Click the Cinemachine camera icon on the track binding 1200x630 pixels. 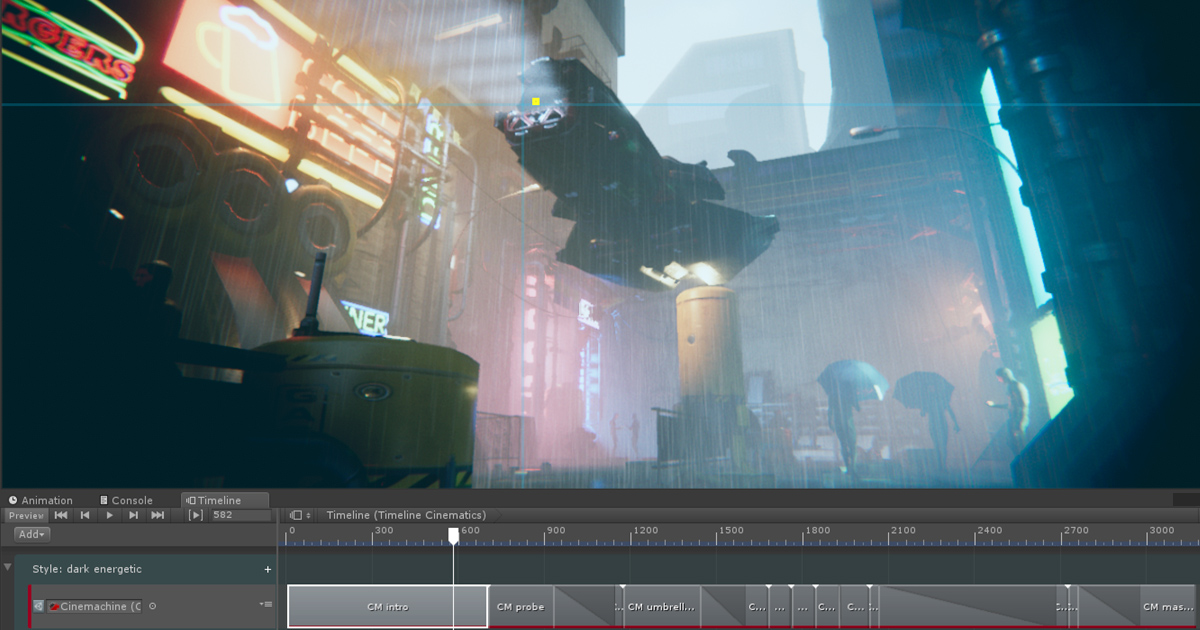(54, 606)
